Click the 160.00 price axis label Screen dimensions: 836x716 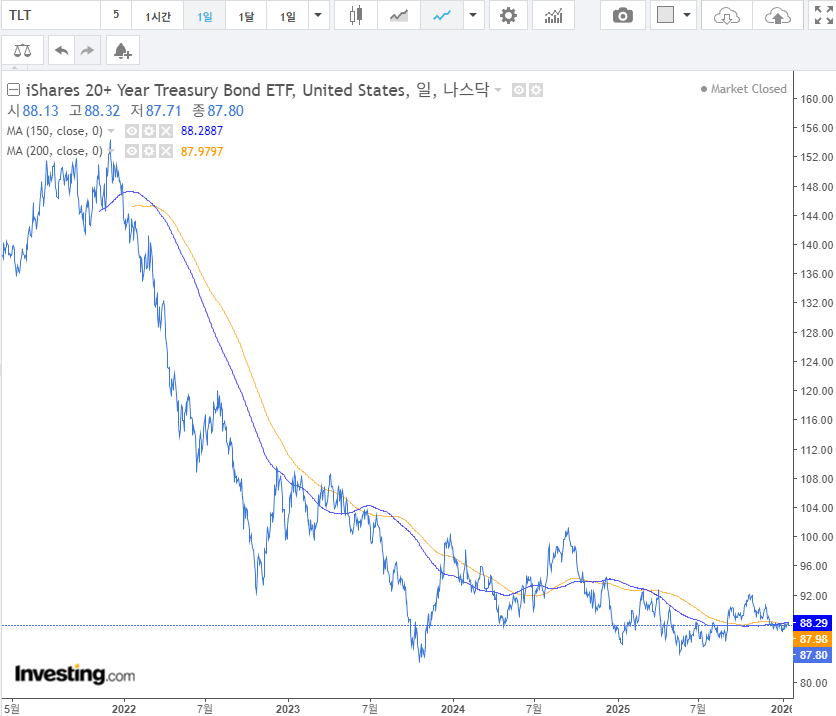[x=816, y=99]
